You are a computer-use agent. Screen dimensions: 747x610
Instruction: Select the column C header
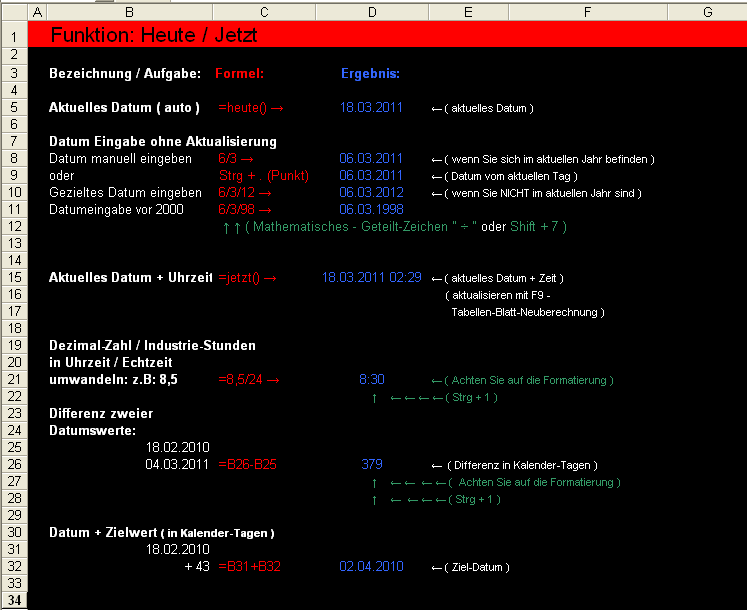tap(263, 12)
